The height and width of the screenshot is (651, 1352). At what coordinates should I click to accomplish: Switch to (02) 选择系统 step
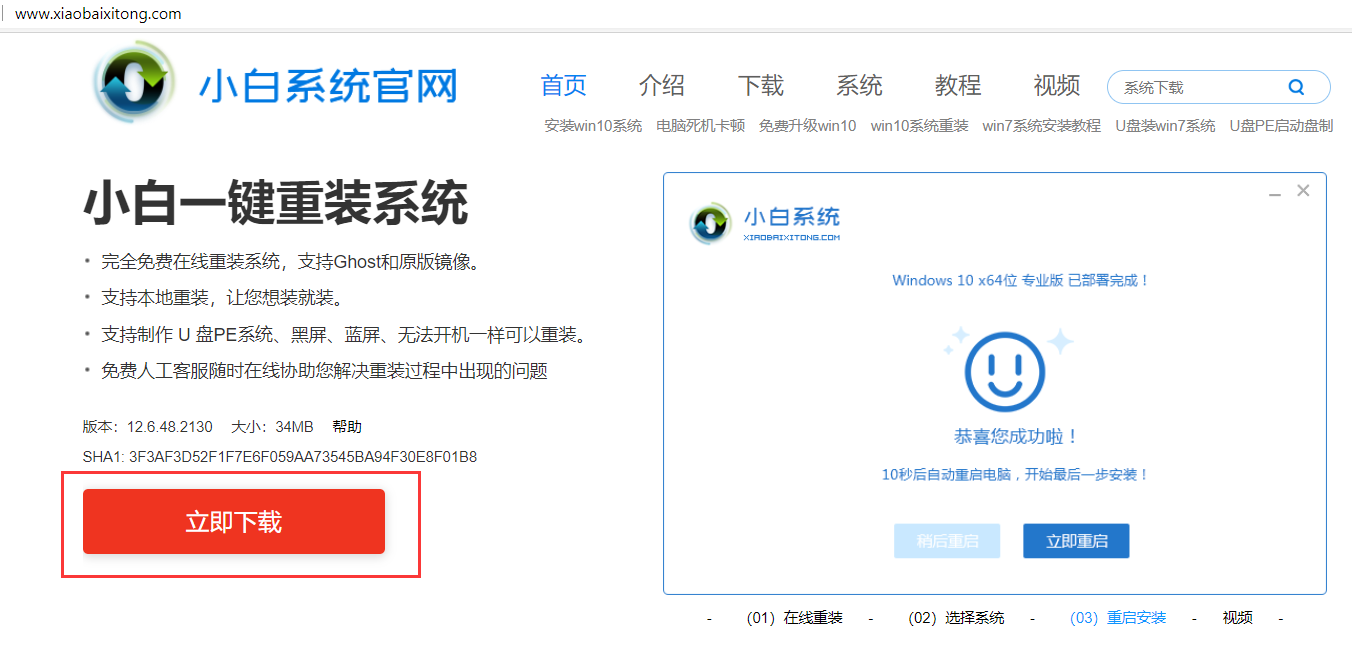pos(956,618)
